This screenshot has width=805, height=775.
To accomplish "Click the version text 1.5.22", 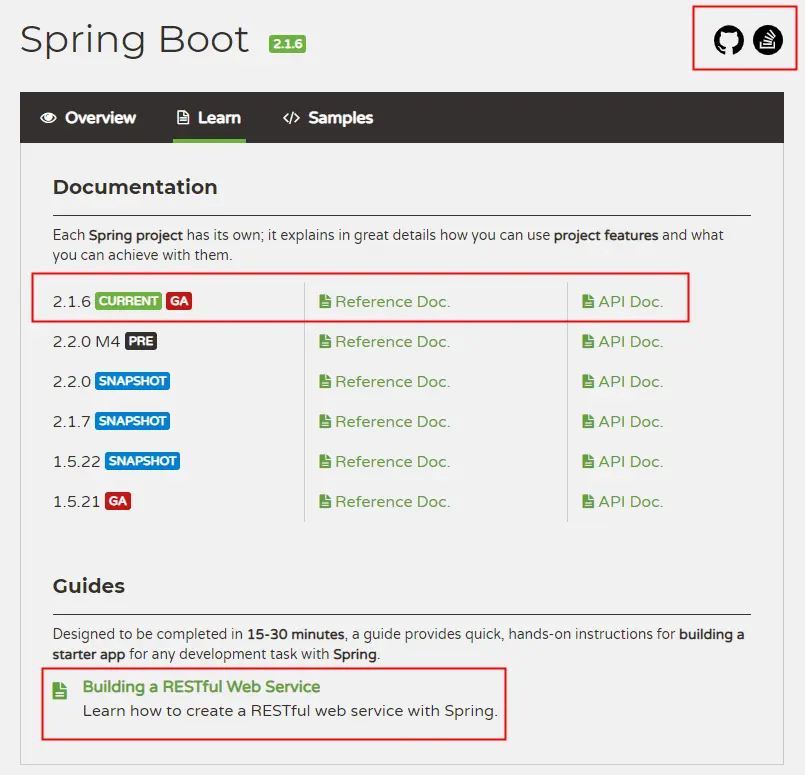I will click(x=76, y=461).
